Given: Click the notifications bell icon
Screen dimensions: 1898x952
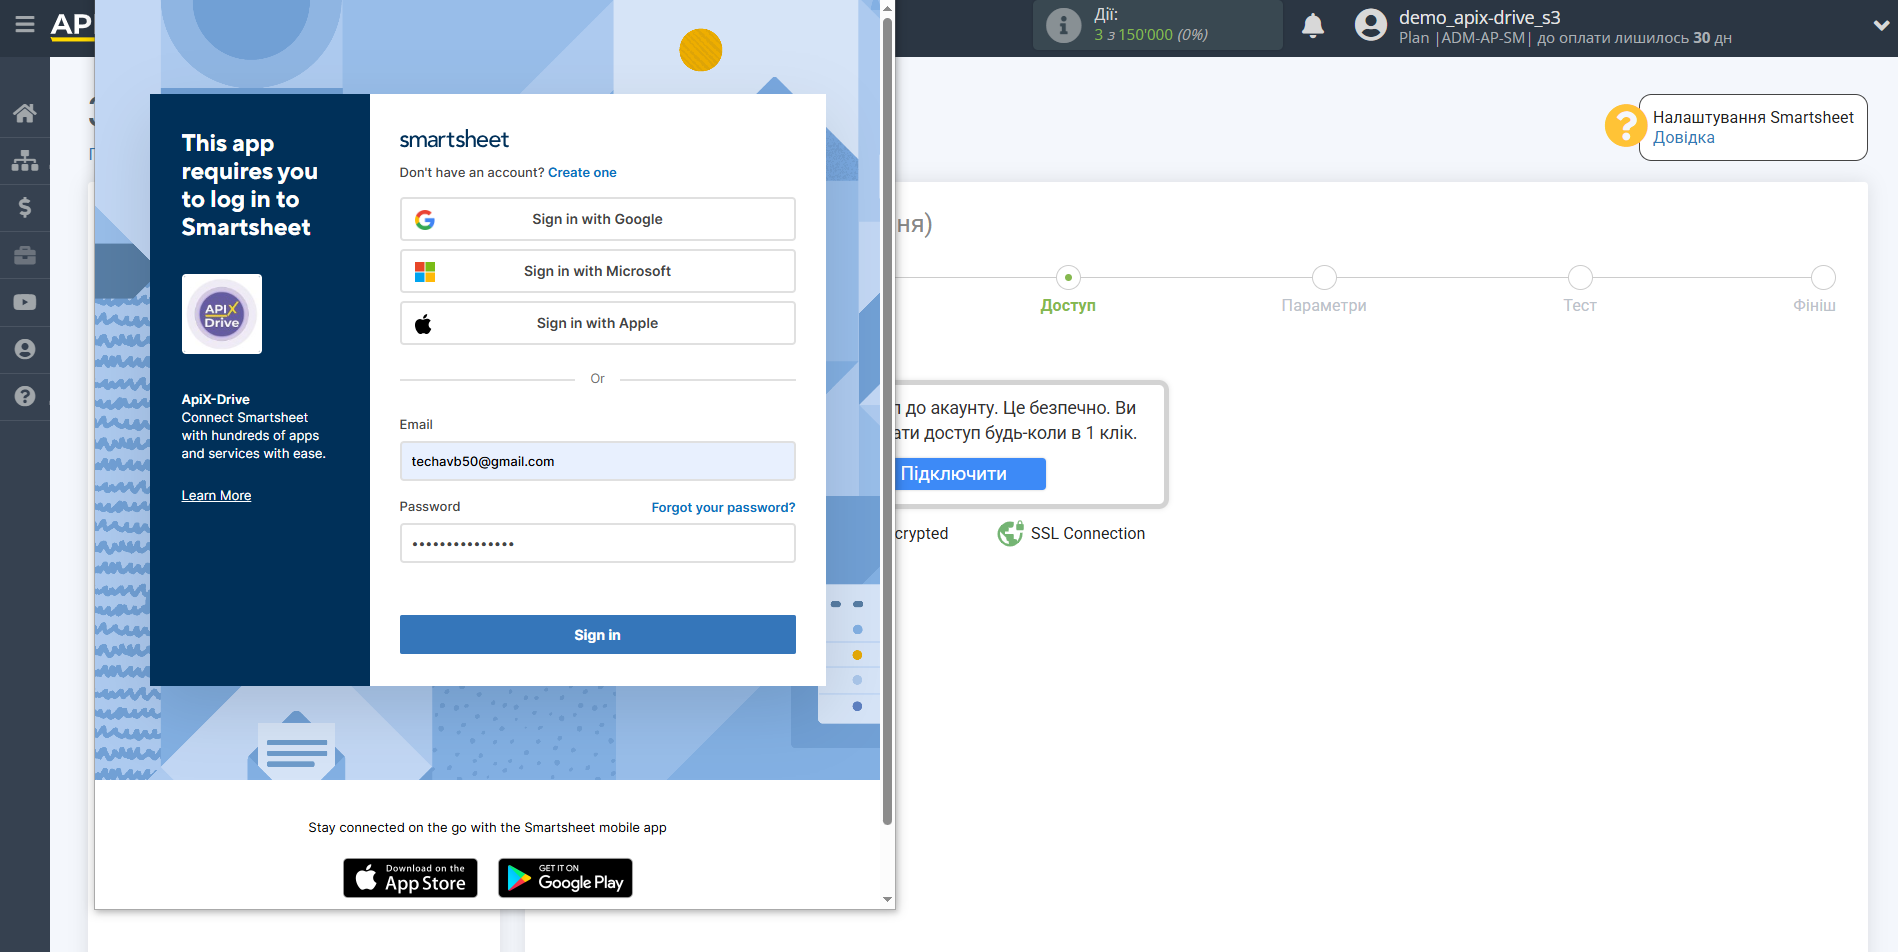Looking at the screenshot, I should pyautogui.click(x=1313, y=25).
